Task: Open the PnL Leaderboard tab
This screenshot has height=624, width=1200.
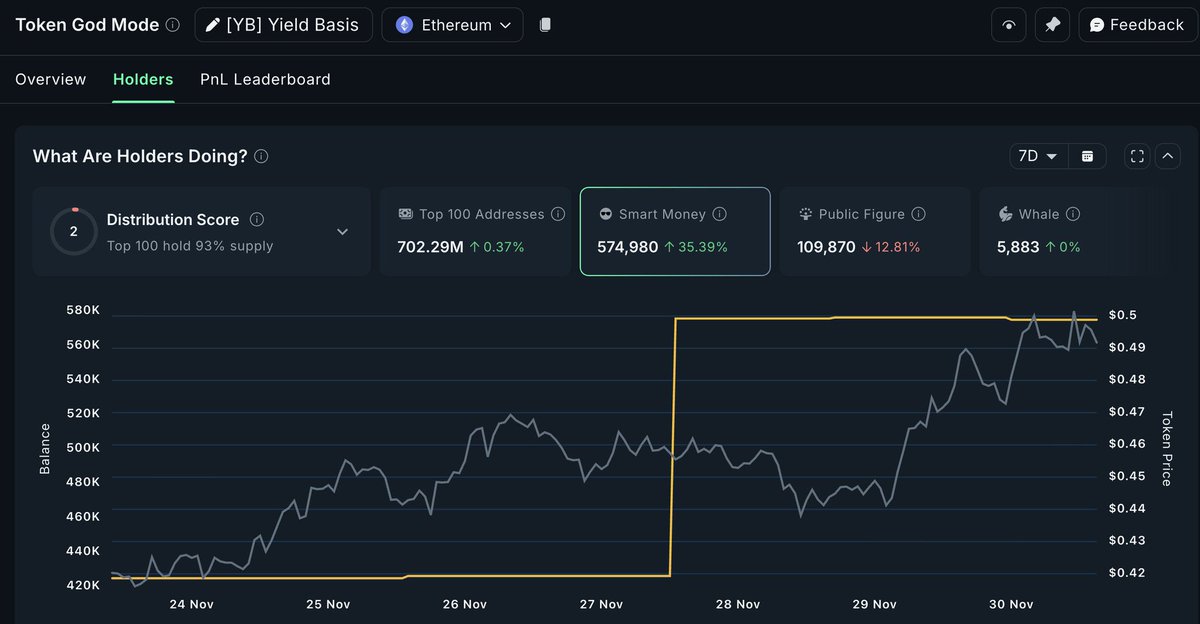Action: pos(265,79)
